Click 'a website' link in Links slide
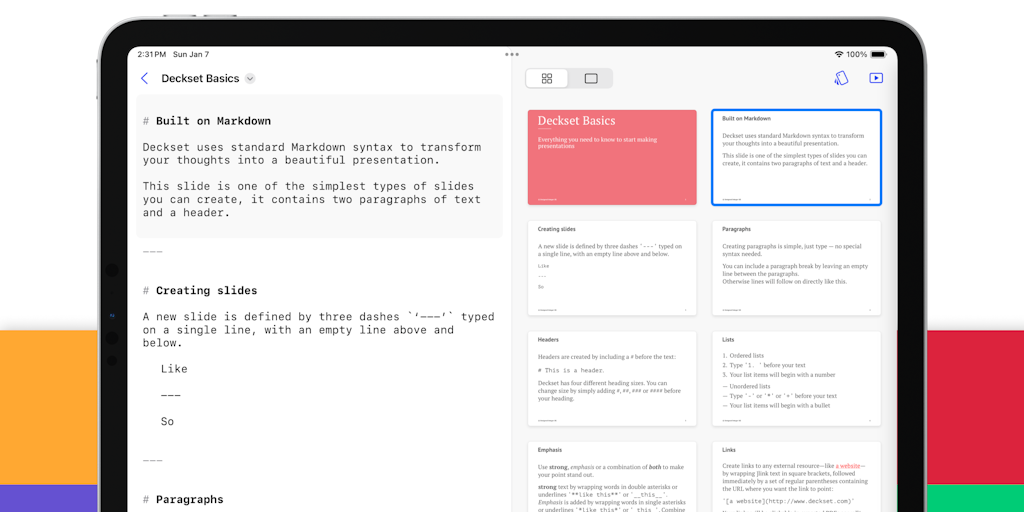 tap(848, 466)
